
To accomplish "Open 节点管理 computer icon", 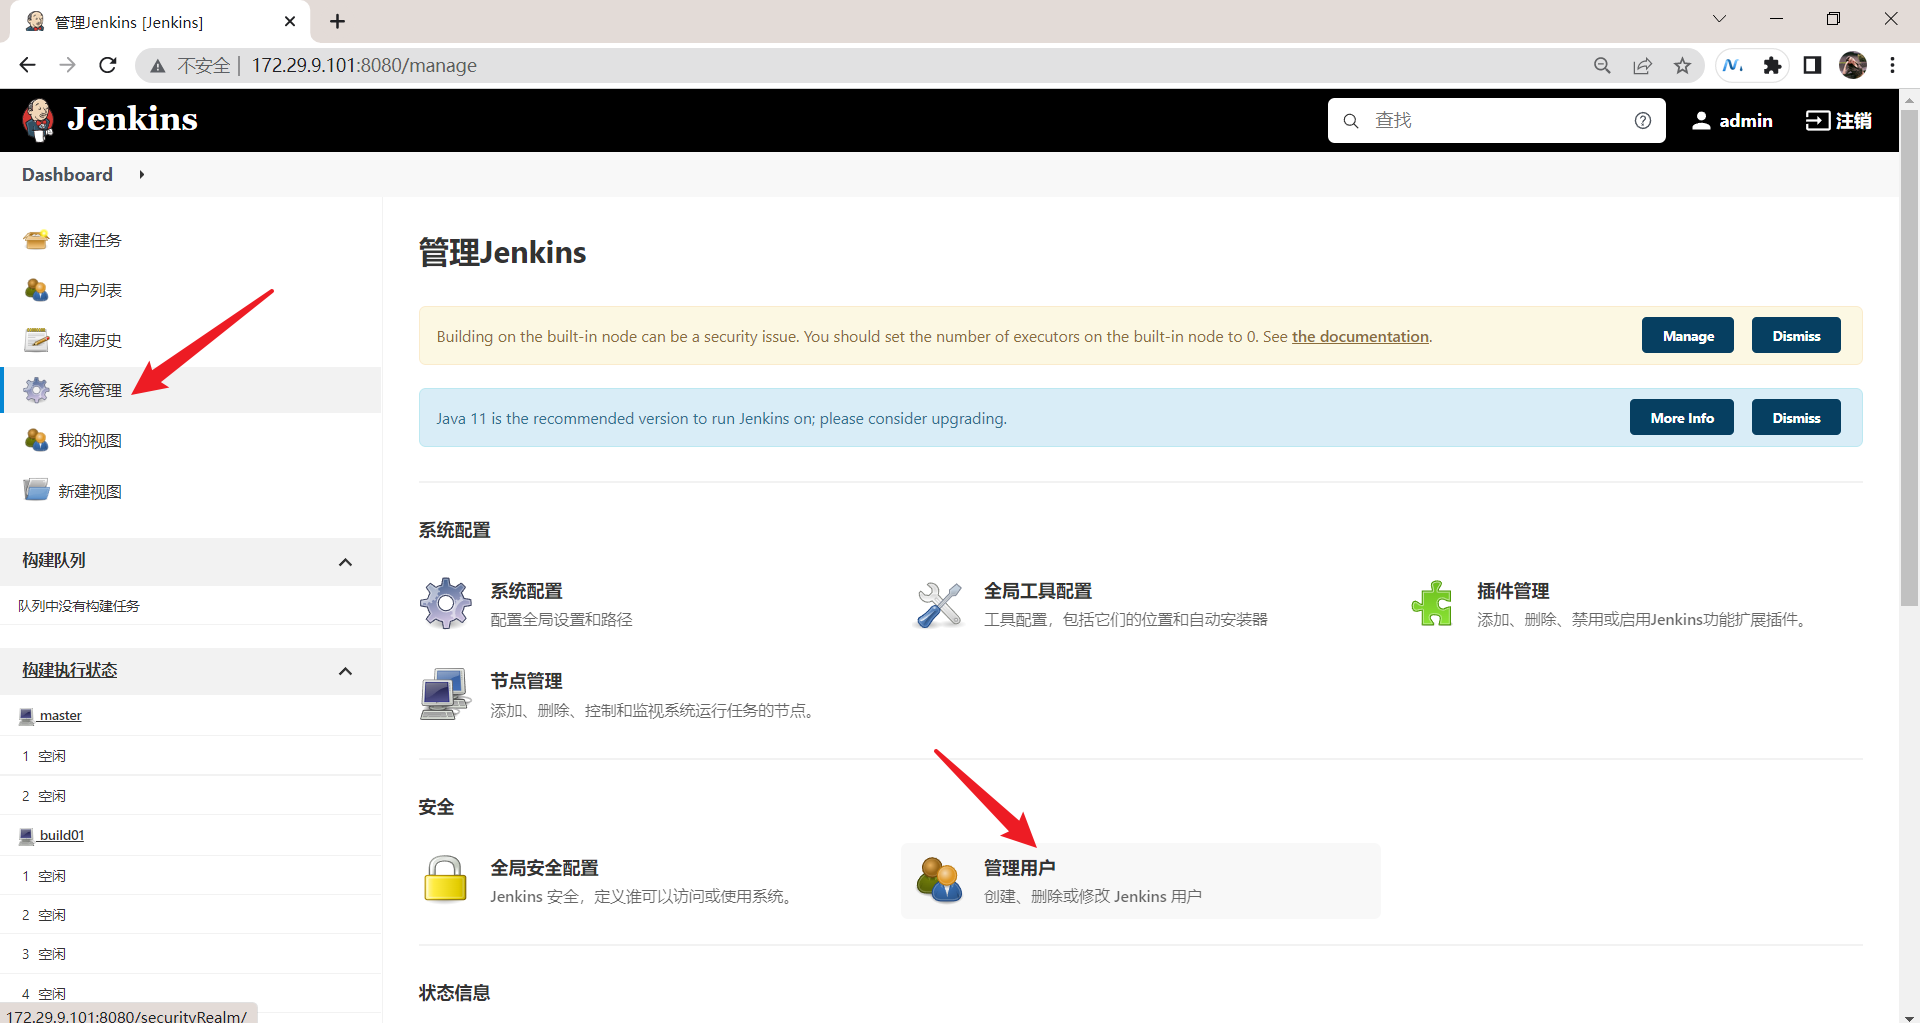I will [445, 694].
